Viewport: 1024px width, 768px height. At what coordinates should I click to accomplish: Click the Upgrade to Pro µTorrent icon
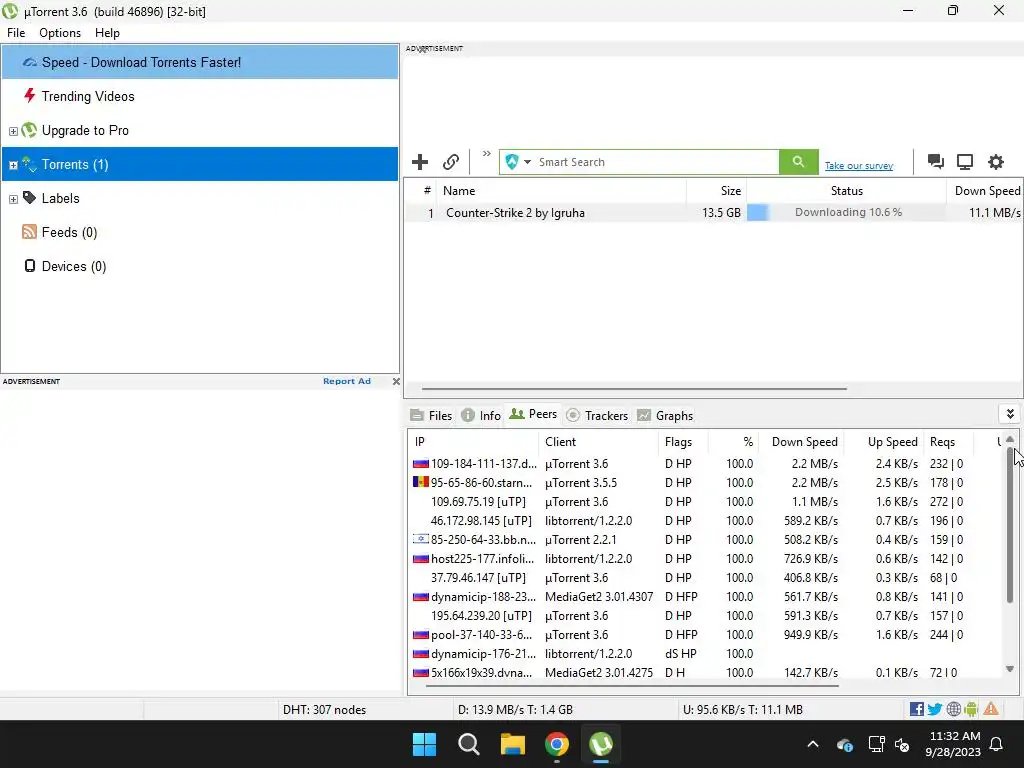pyautogui.click(x=29, y=130)
